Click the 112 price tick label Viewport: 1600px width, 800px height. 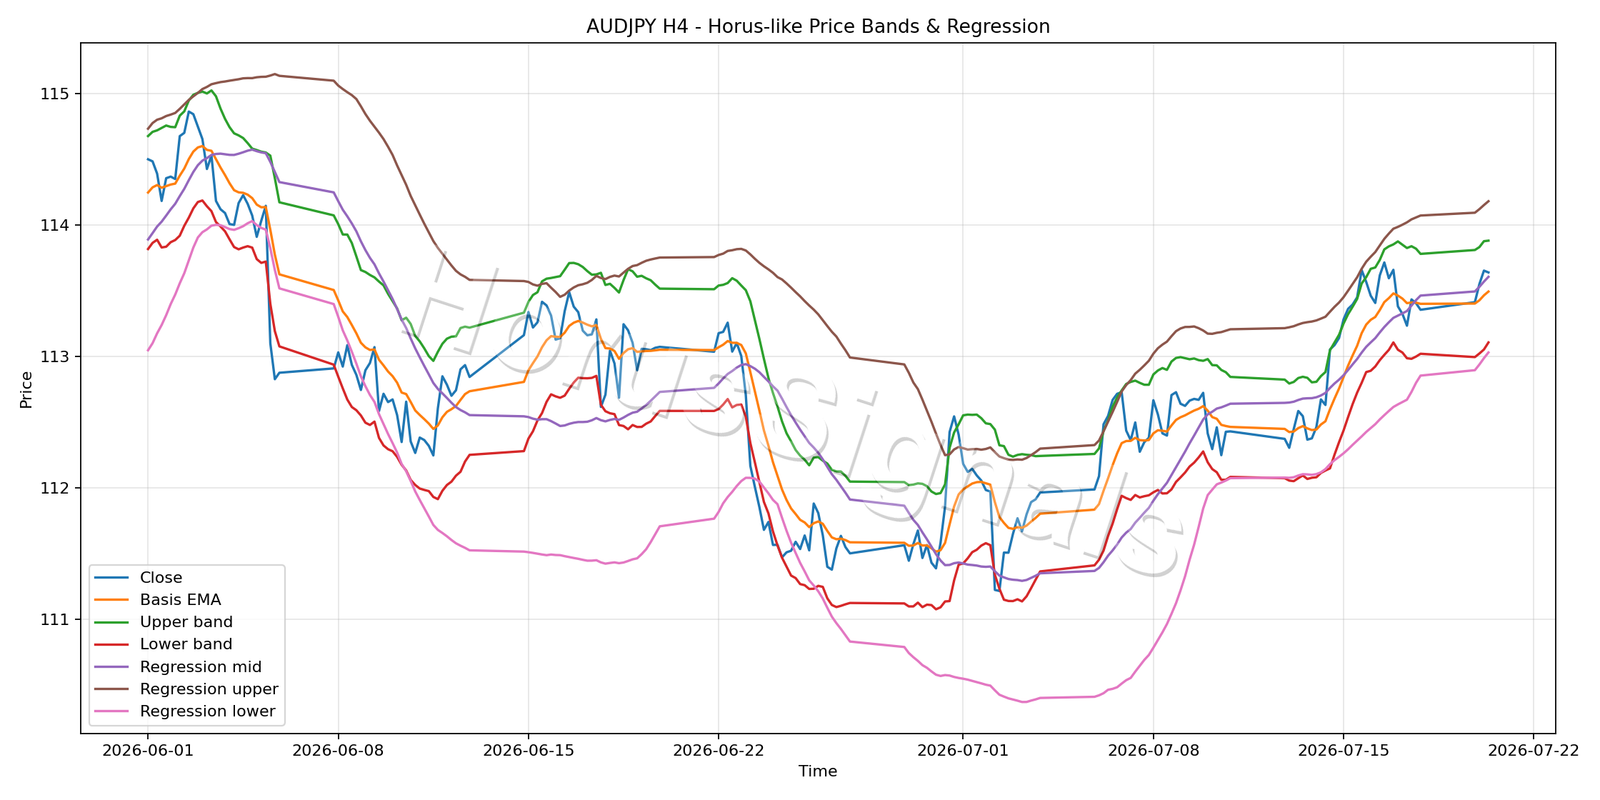pos(54,488)
